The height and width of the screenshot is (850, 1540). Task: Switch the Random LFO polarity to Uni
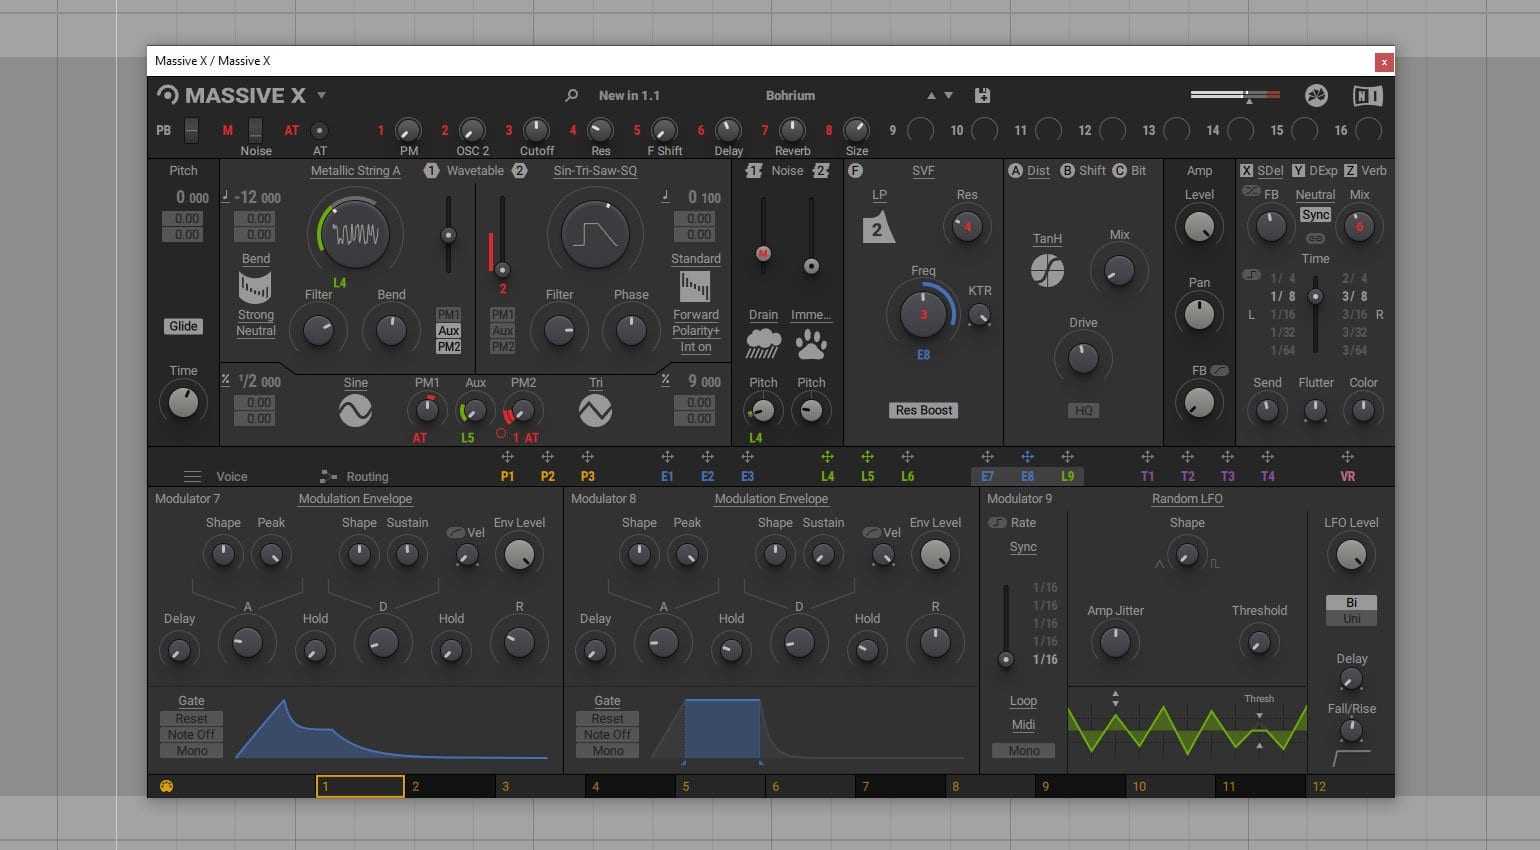(x=1351, y=617)
